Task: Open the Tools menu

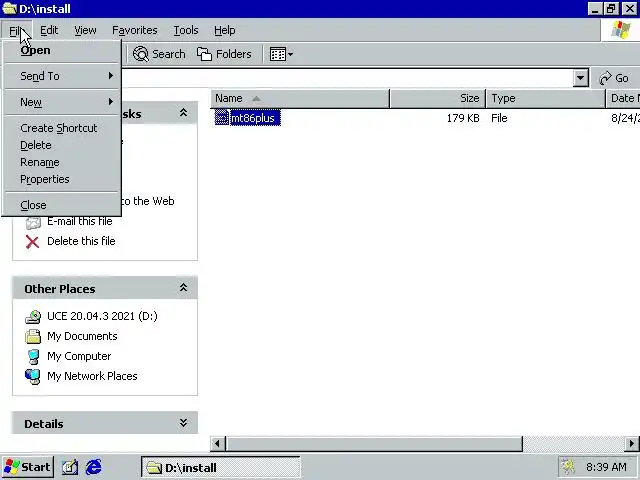Action: 186,30
